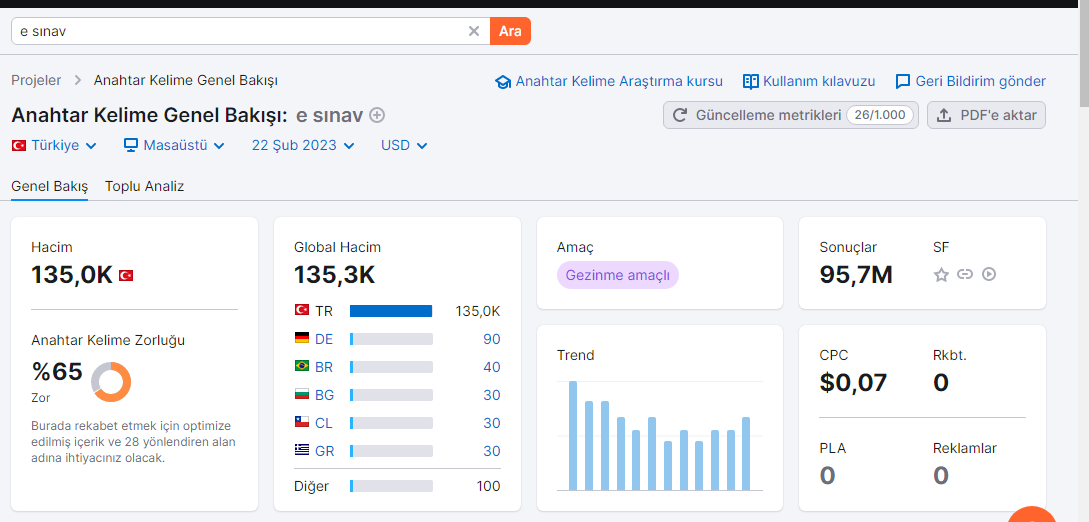Image resolution: width=1089 pixels, height=522 pixels.
Task: Clear the search field with the X icon
Action: (x=474, y=31)
